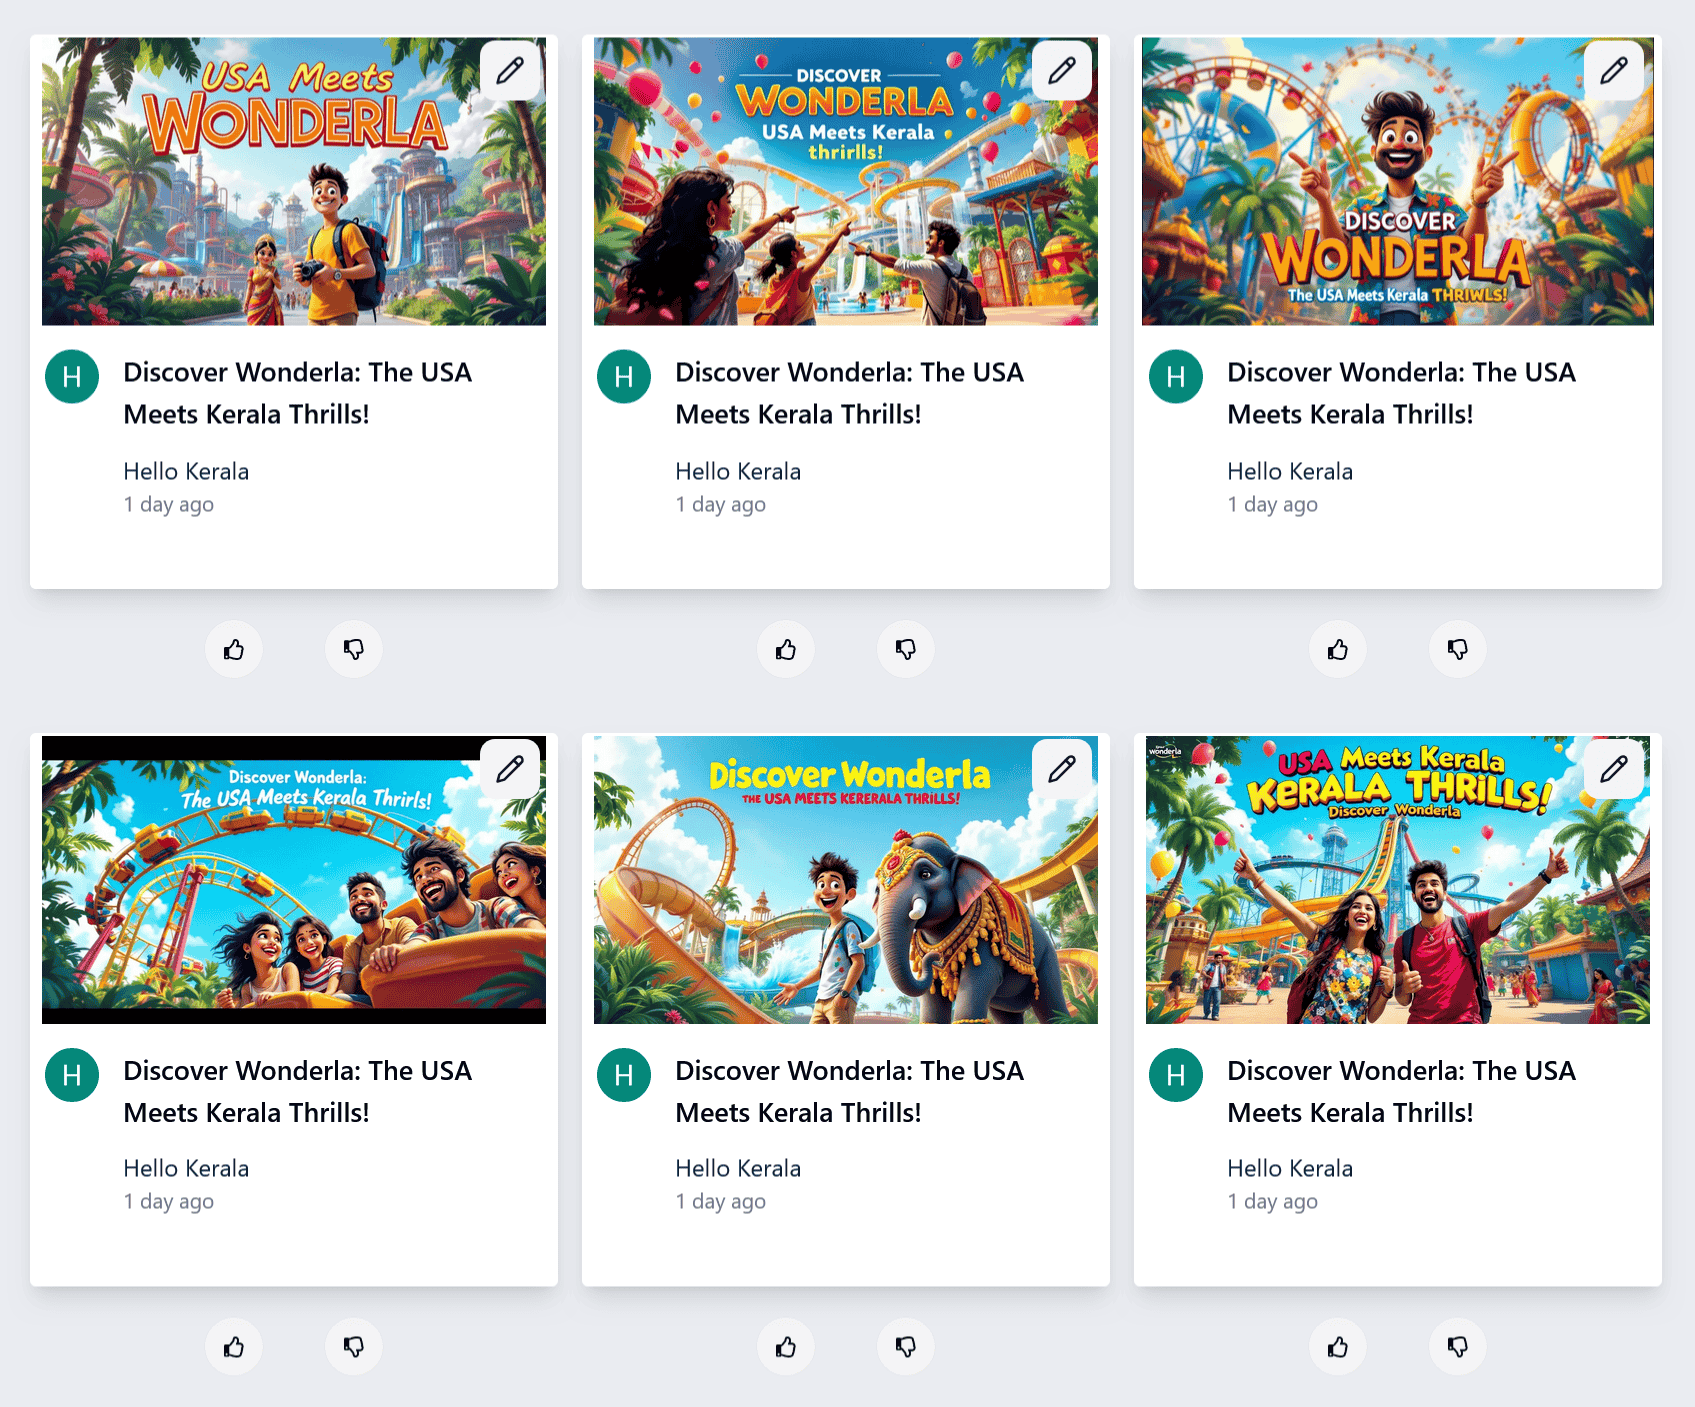
Task: Like the bearded man 'THRIWLS' card
Action: (x=1338, y=650)
